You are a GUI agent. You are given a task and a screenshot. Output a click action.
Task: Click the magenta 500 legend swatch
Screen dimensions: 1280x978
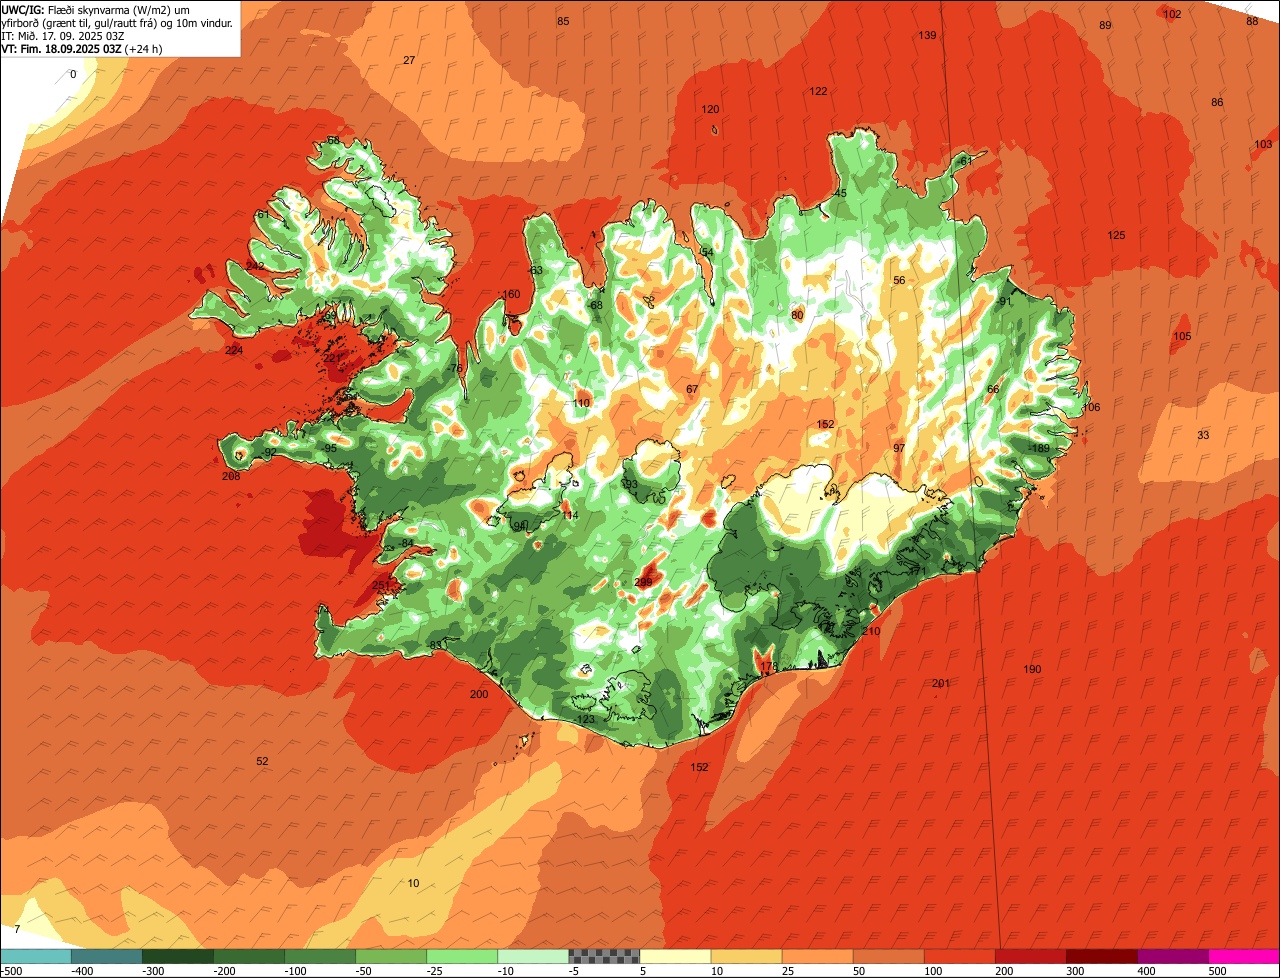1244,956
